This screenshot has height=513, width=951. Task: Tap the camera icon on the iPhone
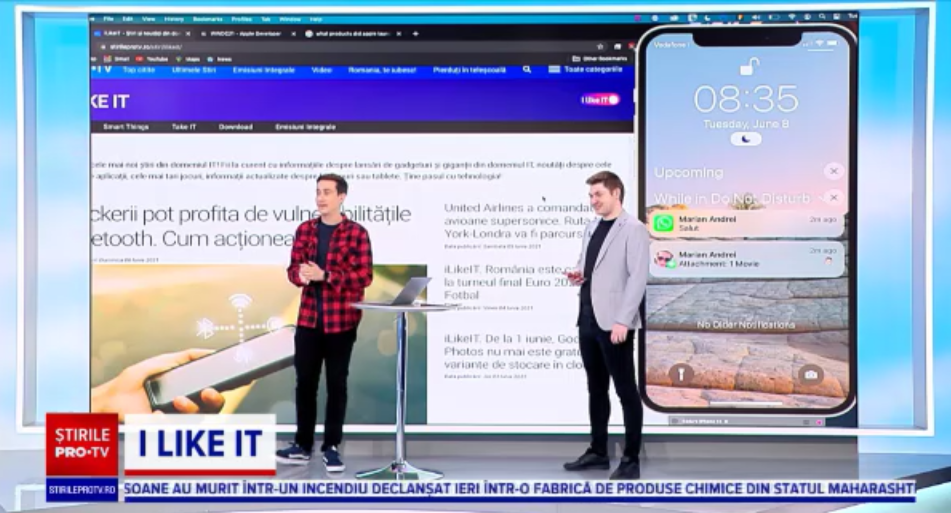(x=810, y=374)
